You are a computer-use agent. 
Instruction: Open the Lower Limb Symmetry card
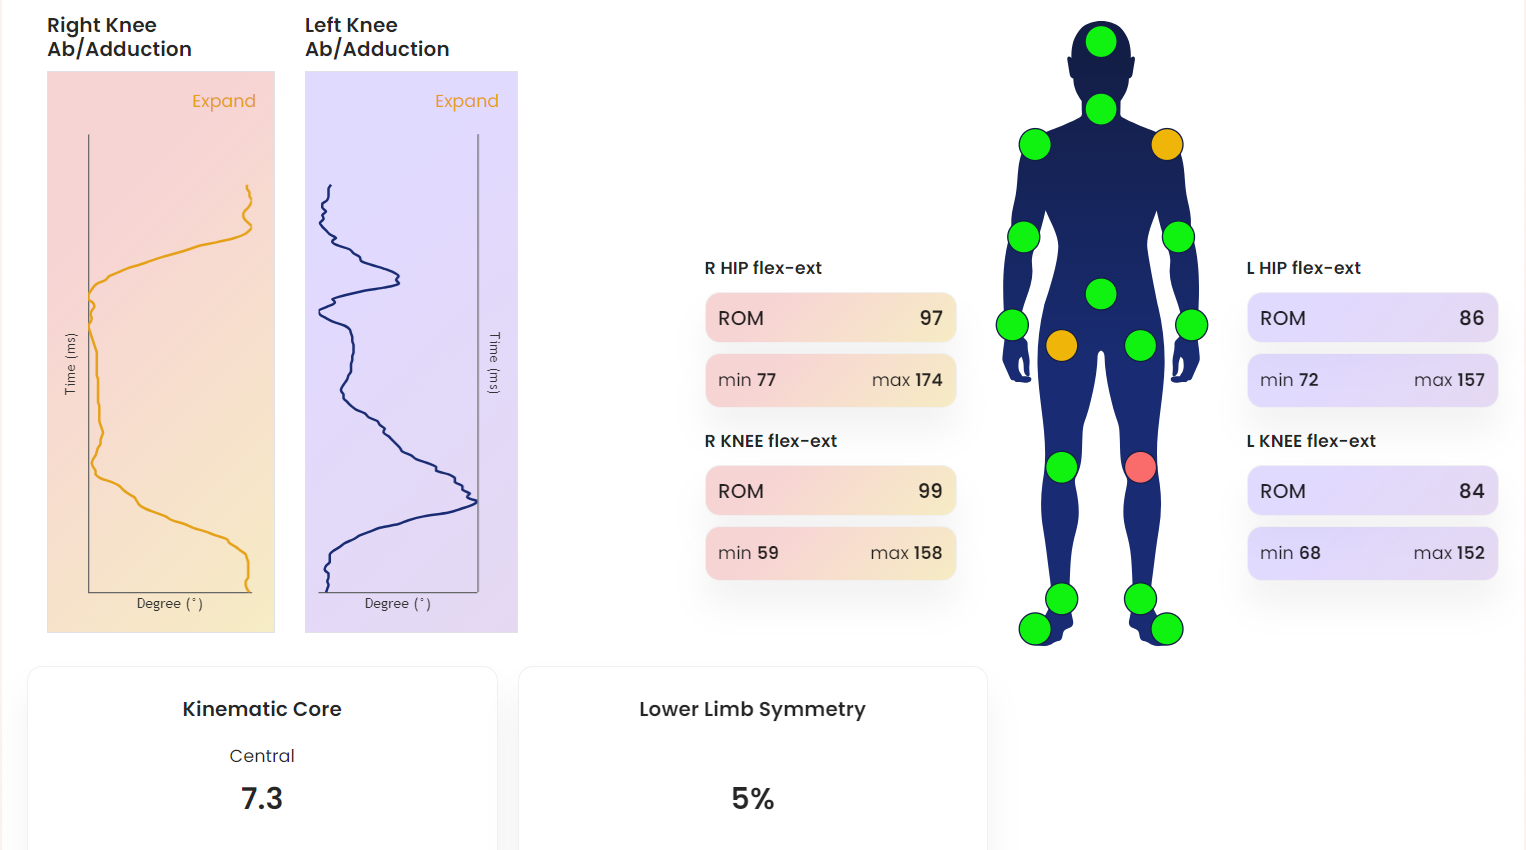tap(753, 758)
